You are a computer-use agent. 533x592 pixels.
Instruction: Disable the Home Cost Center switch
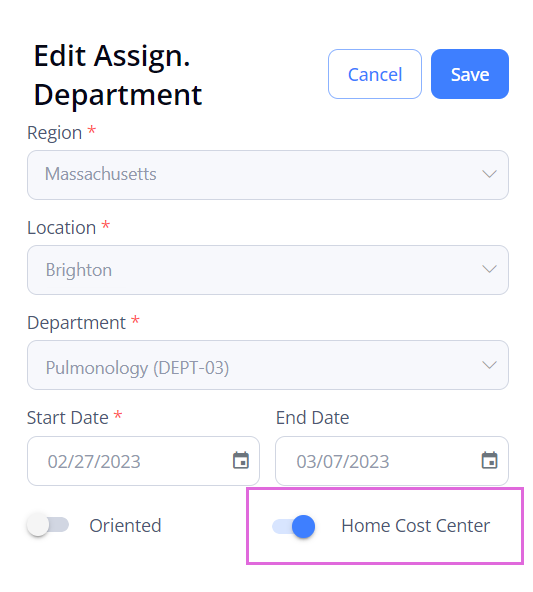(294, 526)
